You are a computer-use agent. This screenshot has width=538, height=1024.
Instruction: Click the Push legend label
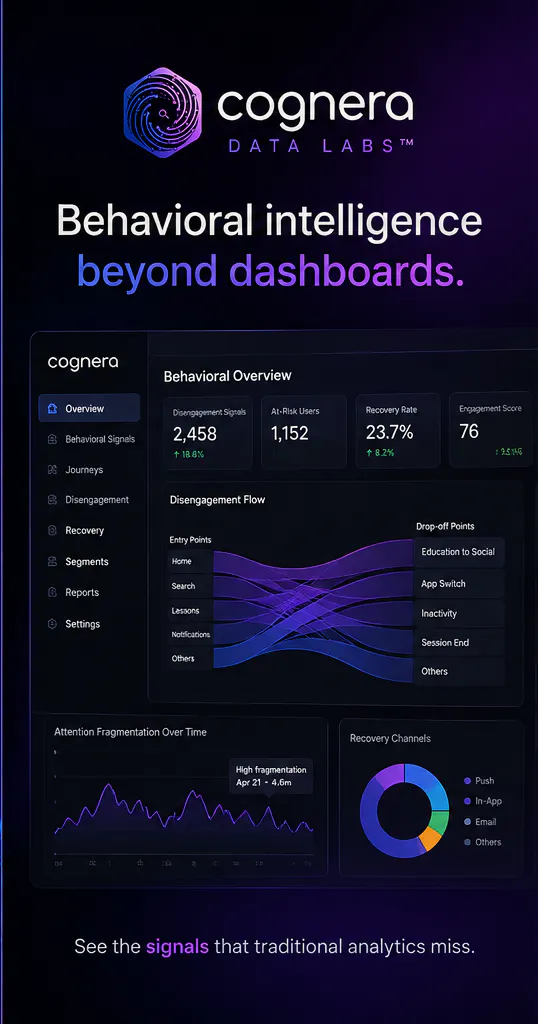pyautogui.click(x=484, y=781)
